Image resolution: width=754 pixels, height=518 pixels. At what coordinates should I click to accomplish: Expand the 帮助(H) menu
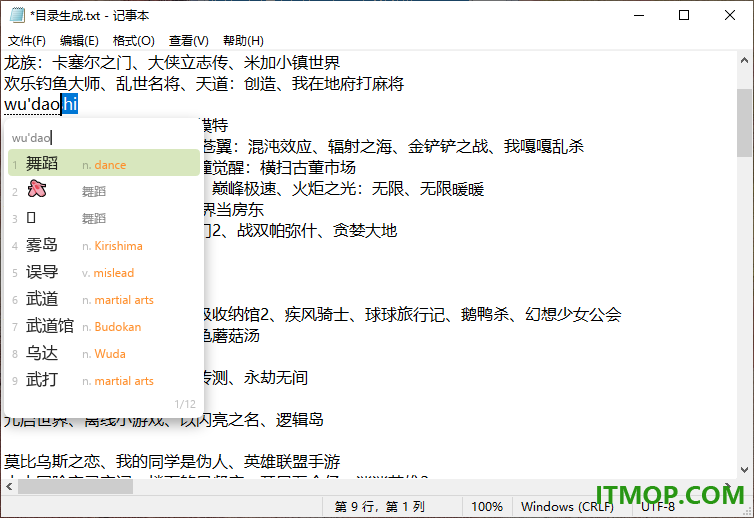[243, 40]
